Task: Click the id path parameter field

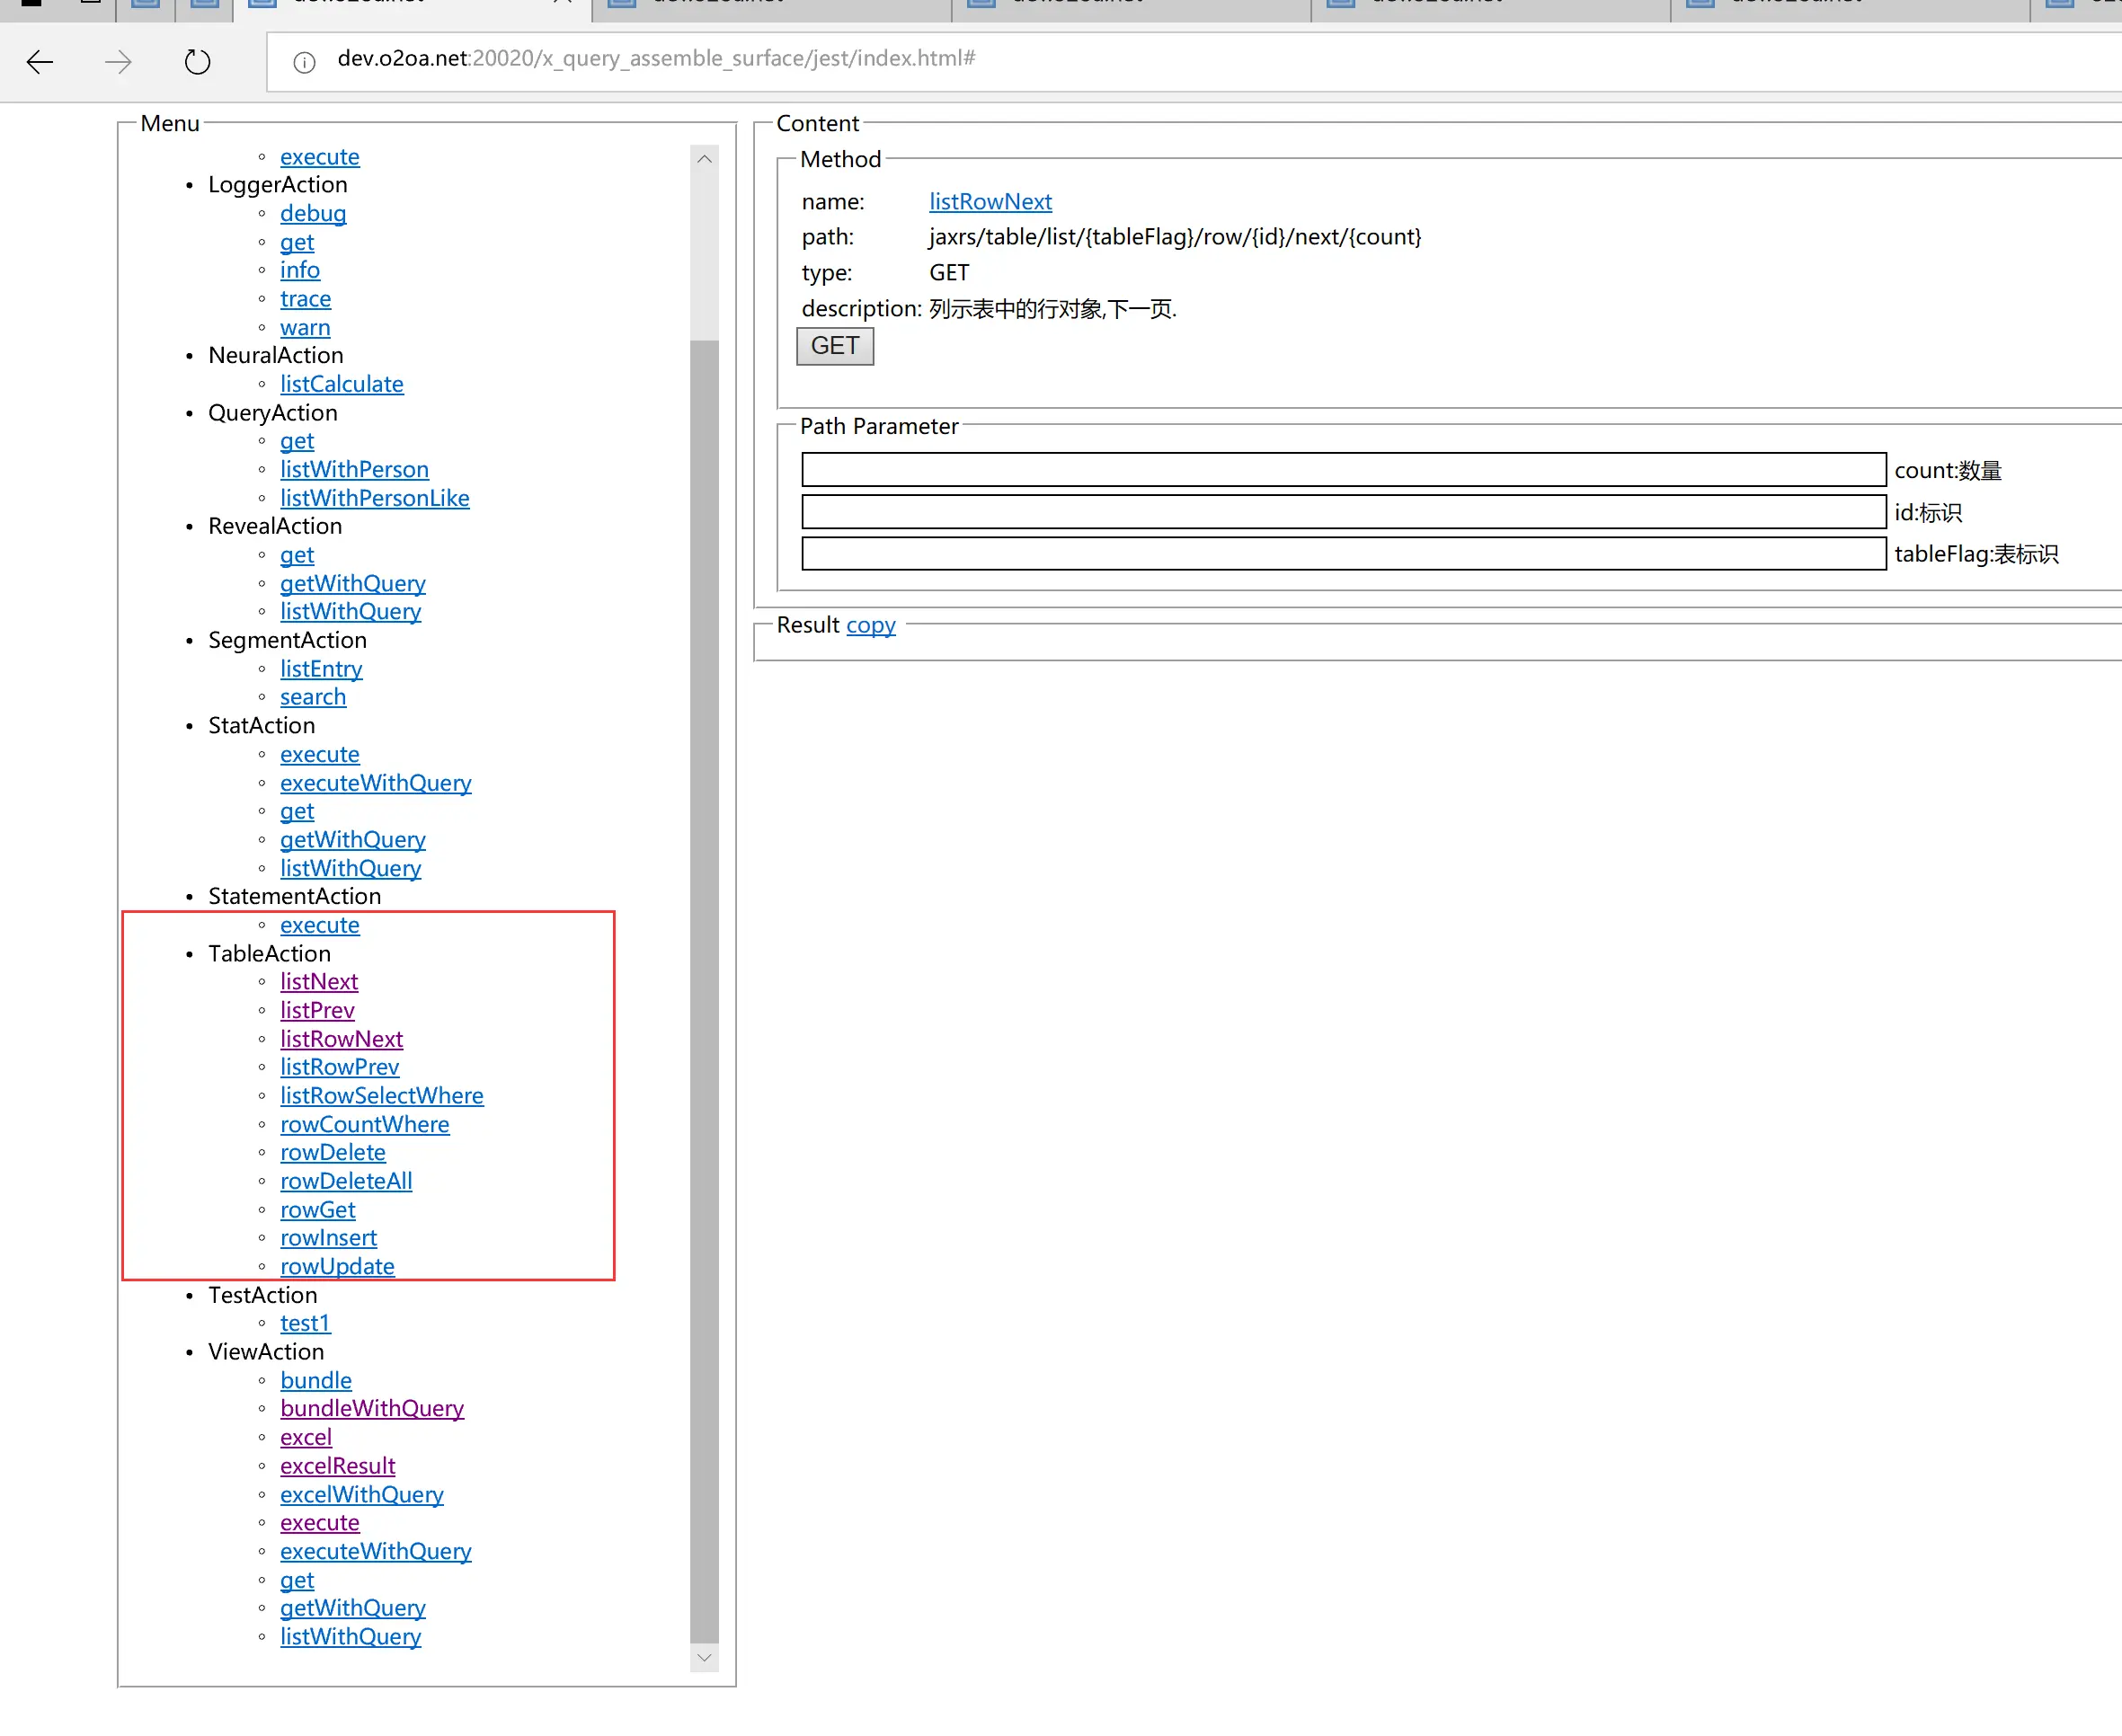Action: coord(1343,512)
